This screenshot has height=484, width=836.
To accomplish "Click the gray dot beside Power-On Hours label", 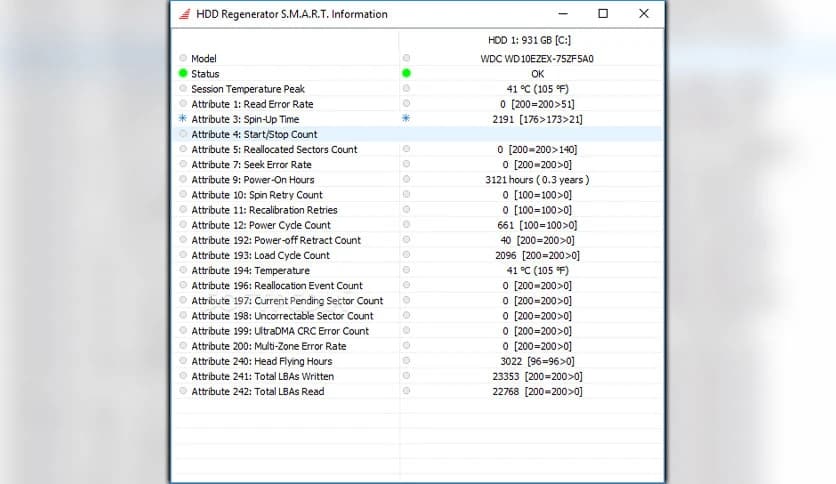I will tap(183, 179).
